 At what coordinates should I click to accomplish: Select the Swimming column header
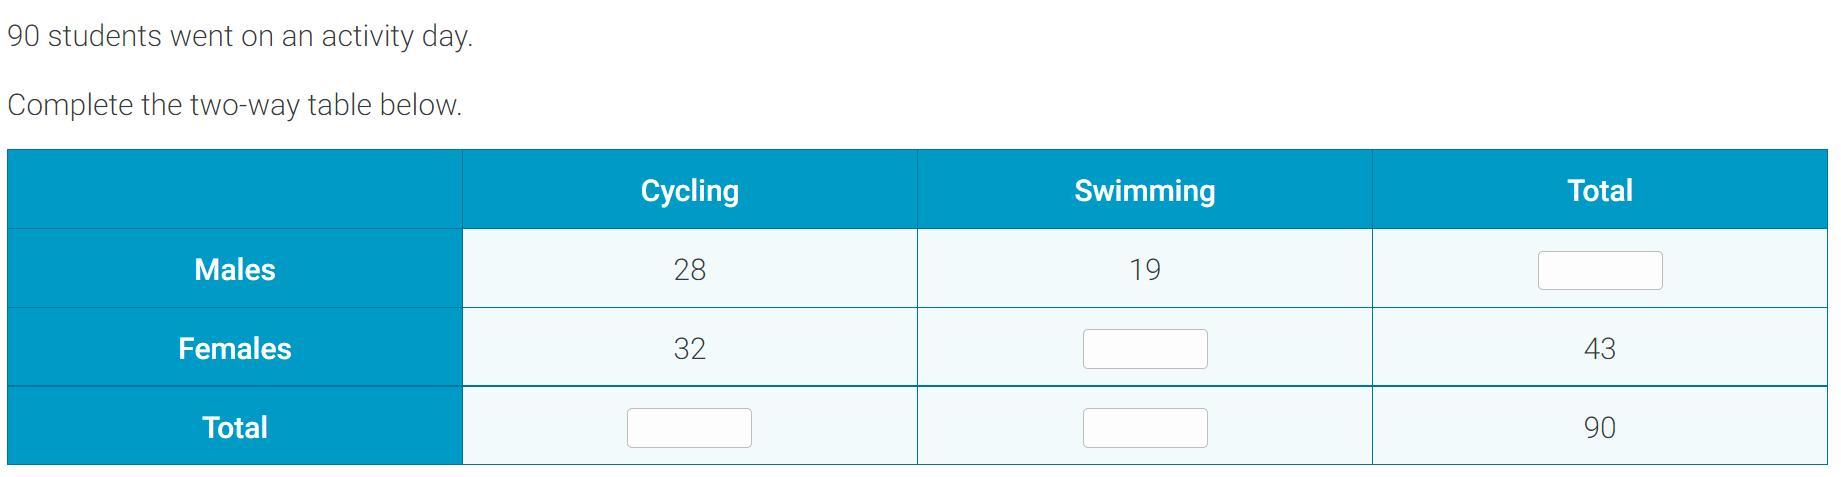click(1145, 190)
